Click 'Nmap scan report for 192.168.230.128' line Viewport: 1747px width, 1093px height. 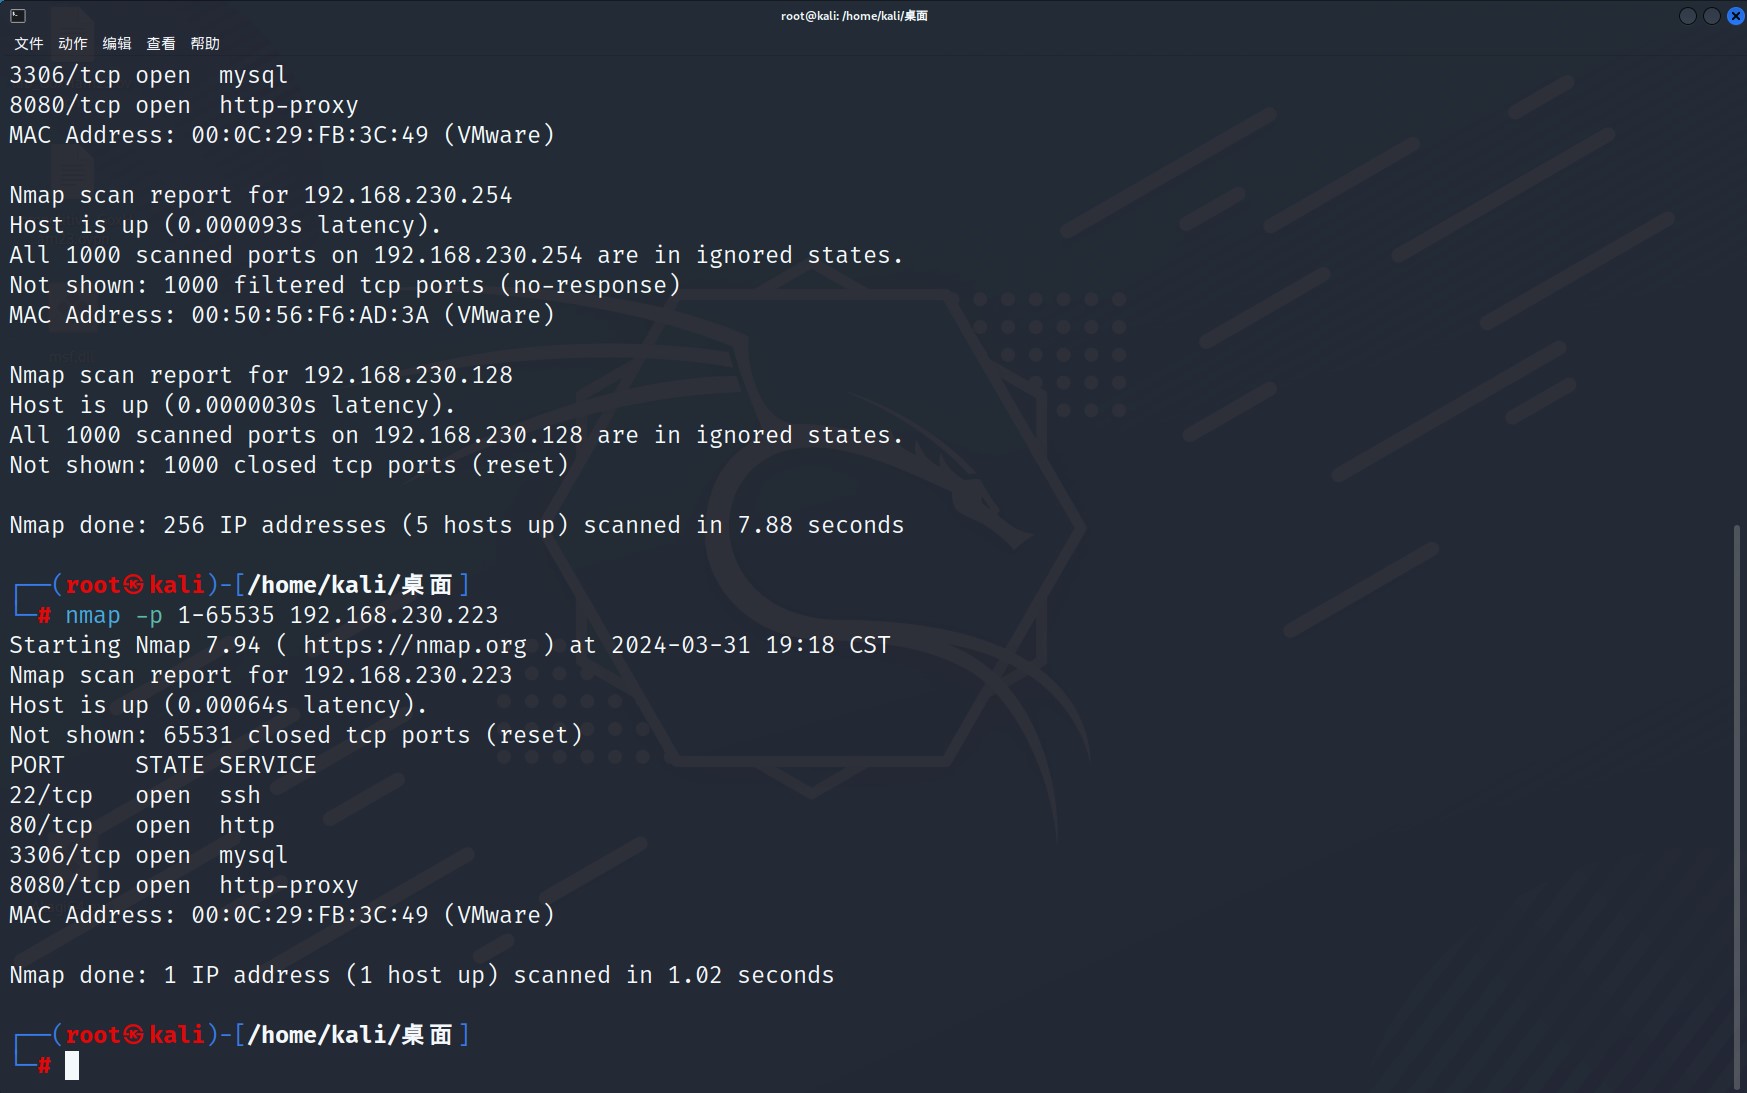click(261, 375)
